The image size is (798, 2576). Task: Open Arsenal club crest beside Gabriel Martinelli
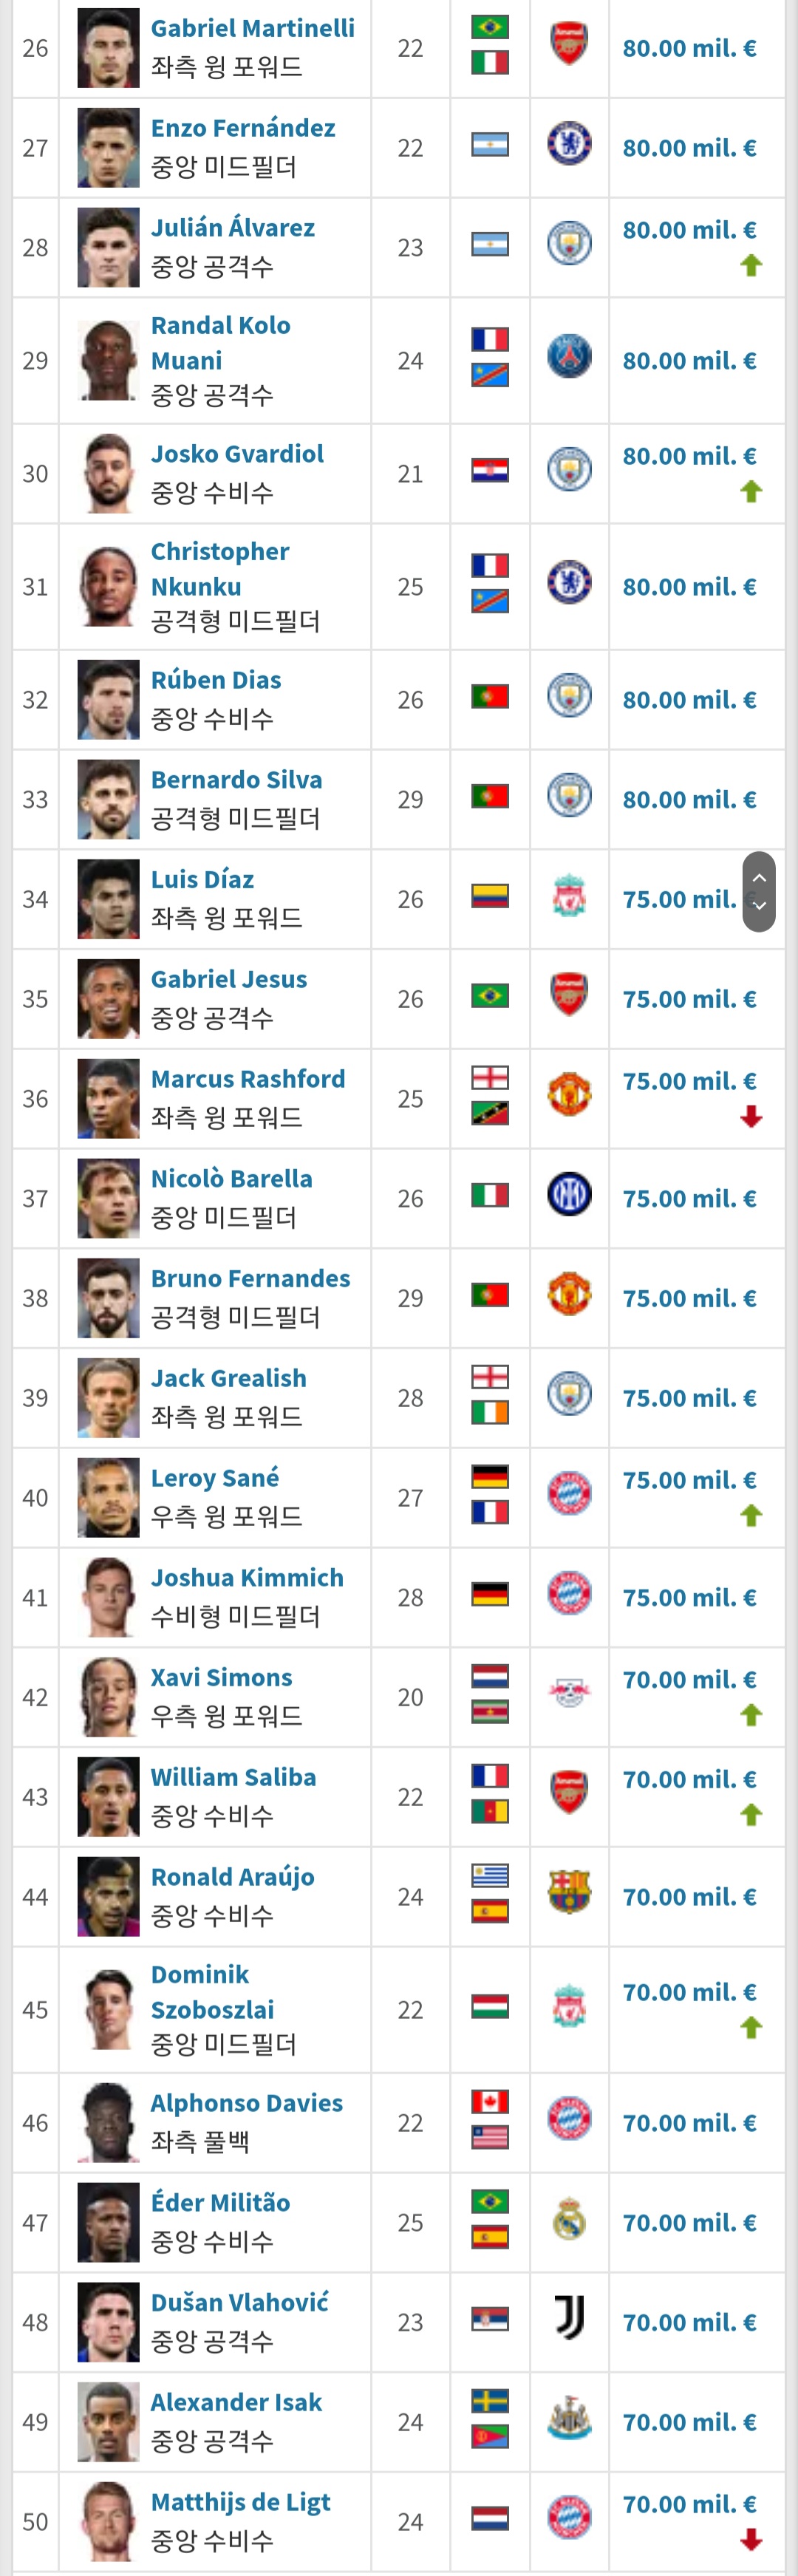pyautogui.click(x=569, y=45)
